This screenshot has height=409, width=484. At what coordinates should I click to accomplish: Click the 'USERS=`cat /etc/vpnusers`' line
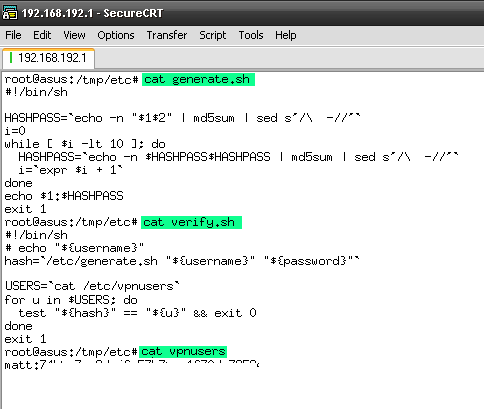pyautogui.click(x=92, y=286)
